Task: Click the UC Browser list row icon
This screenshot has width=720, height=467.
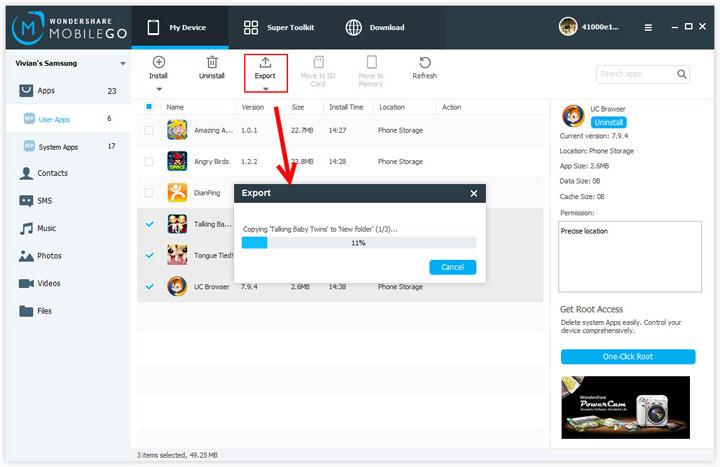Action: coord(177,286)
